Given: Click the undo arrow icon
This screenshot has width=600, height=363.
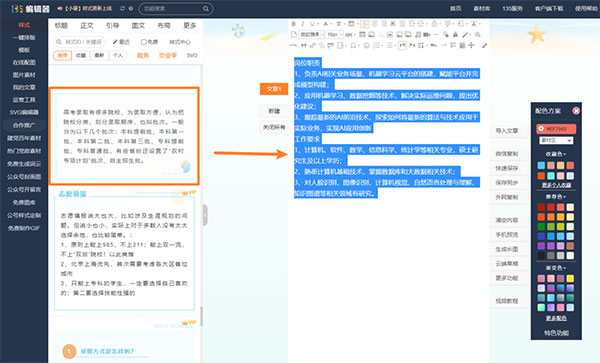Looking at the screenshot, I should (x=434, y=46).
